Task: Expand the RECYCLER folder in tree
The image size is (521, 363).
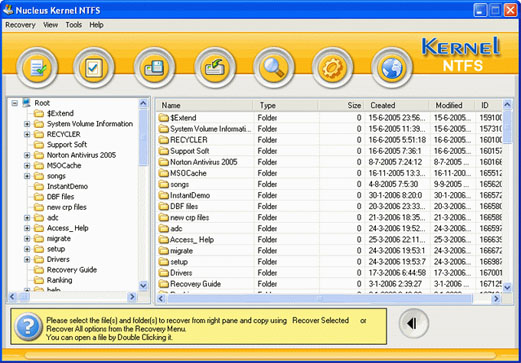Action: click(x=27, y=134)
